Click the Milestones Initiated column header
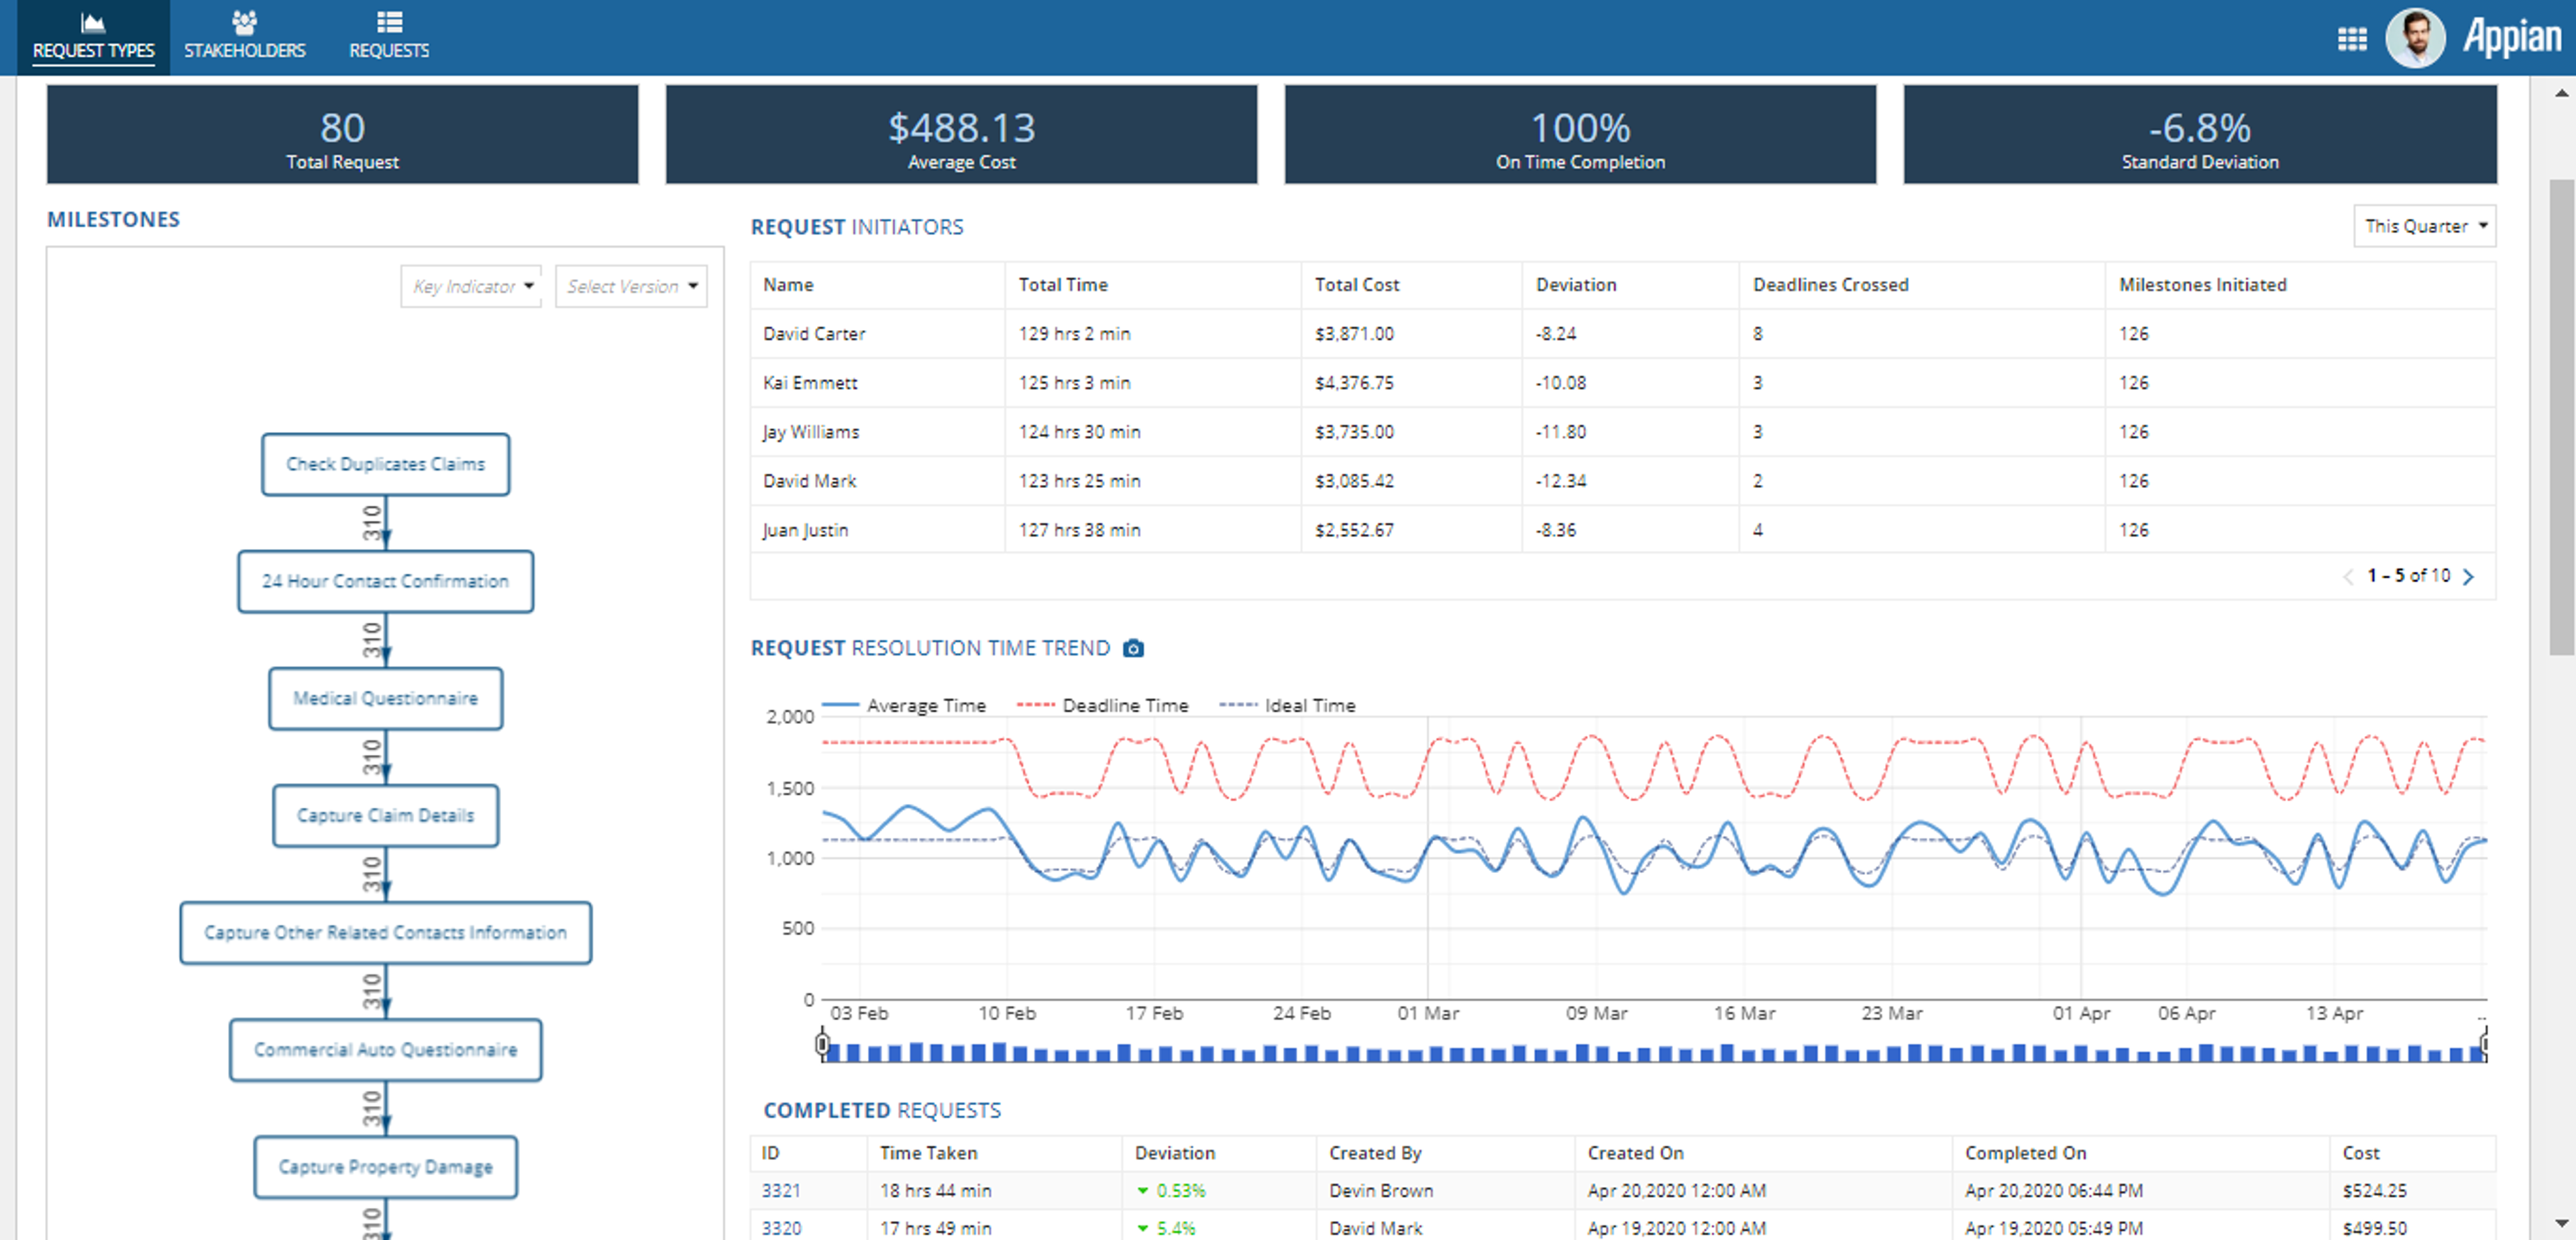The image size is (2576, 1240). pyautogui.click(x=2202, y=285)
